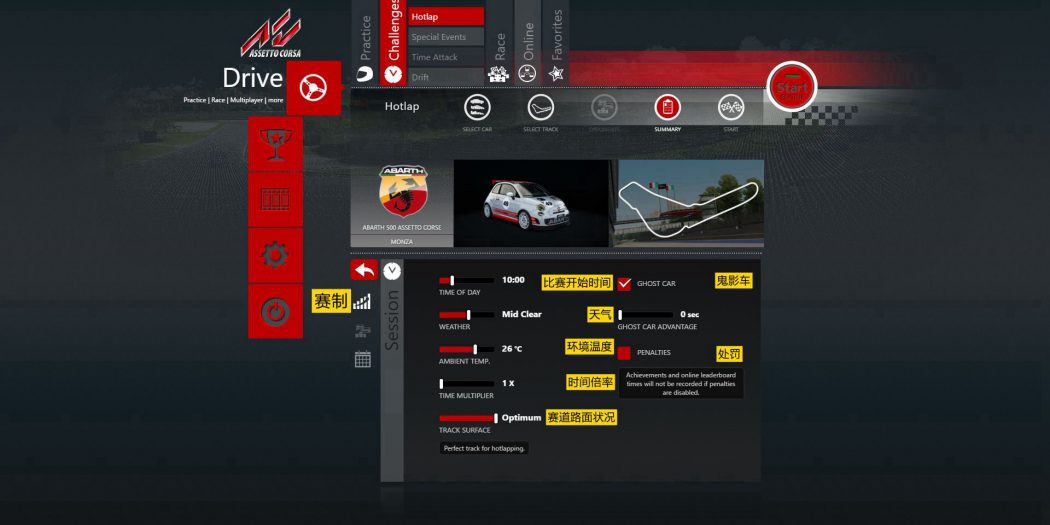Click the round Start Engine button
The height and width of the screenshot is (525, 1050).
(792, 87)
